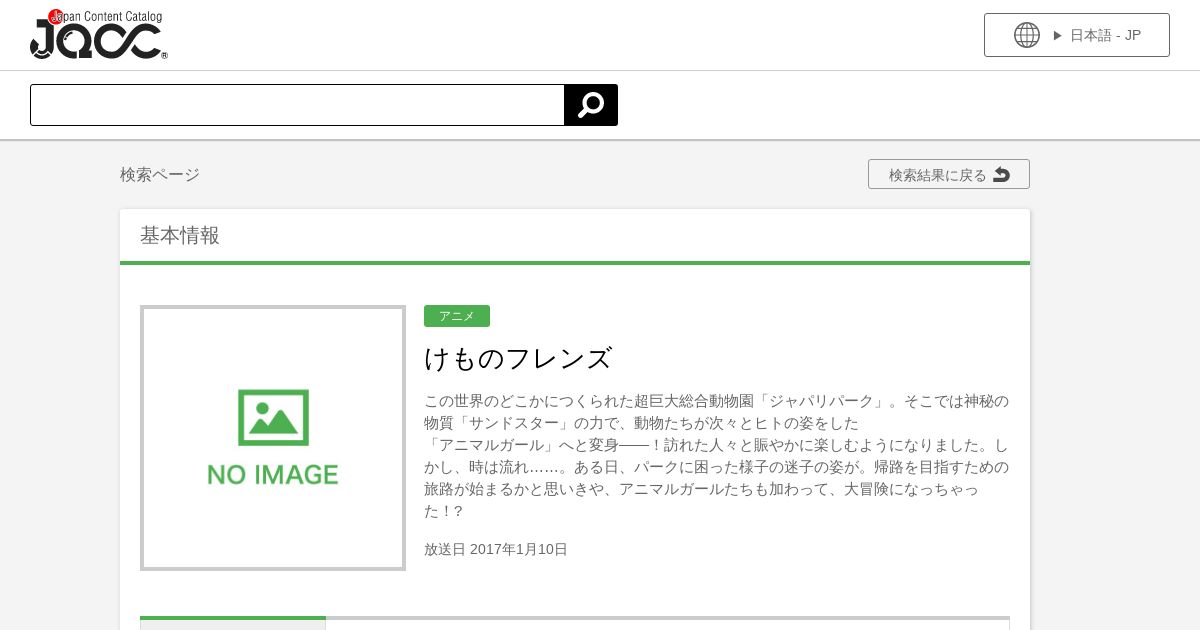
Task: Go back via 検索結果に戻る button
Action: point(949,174)
